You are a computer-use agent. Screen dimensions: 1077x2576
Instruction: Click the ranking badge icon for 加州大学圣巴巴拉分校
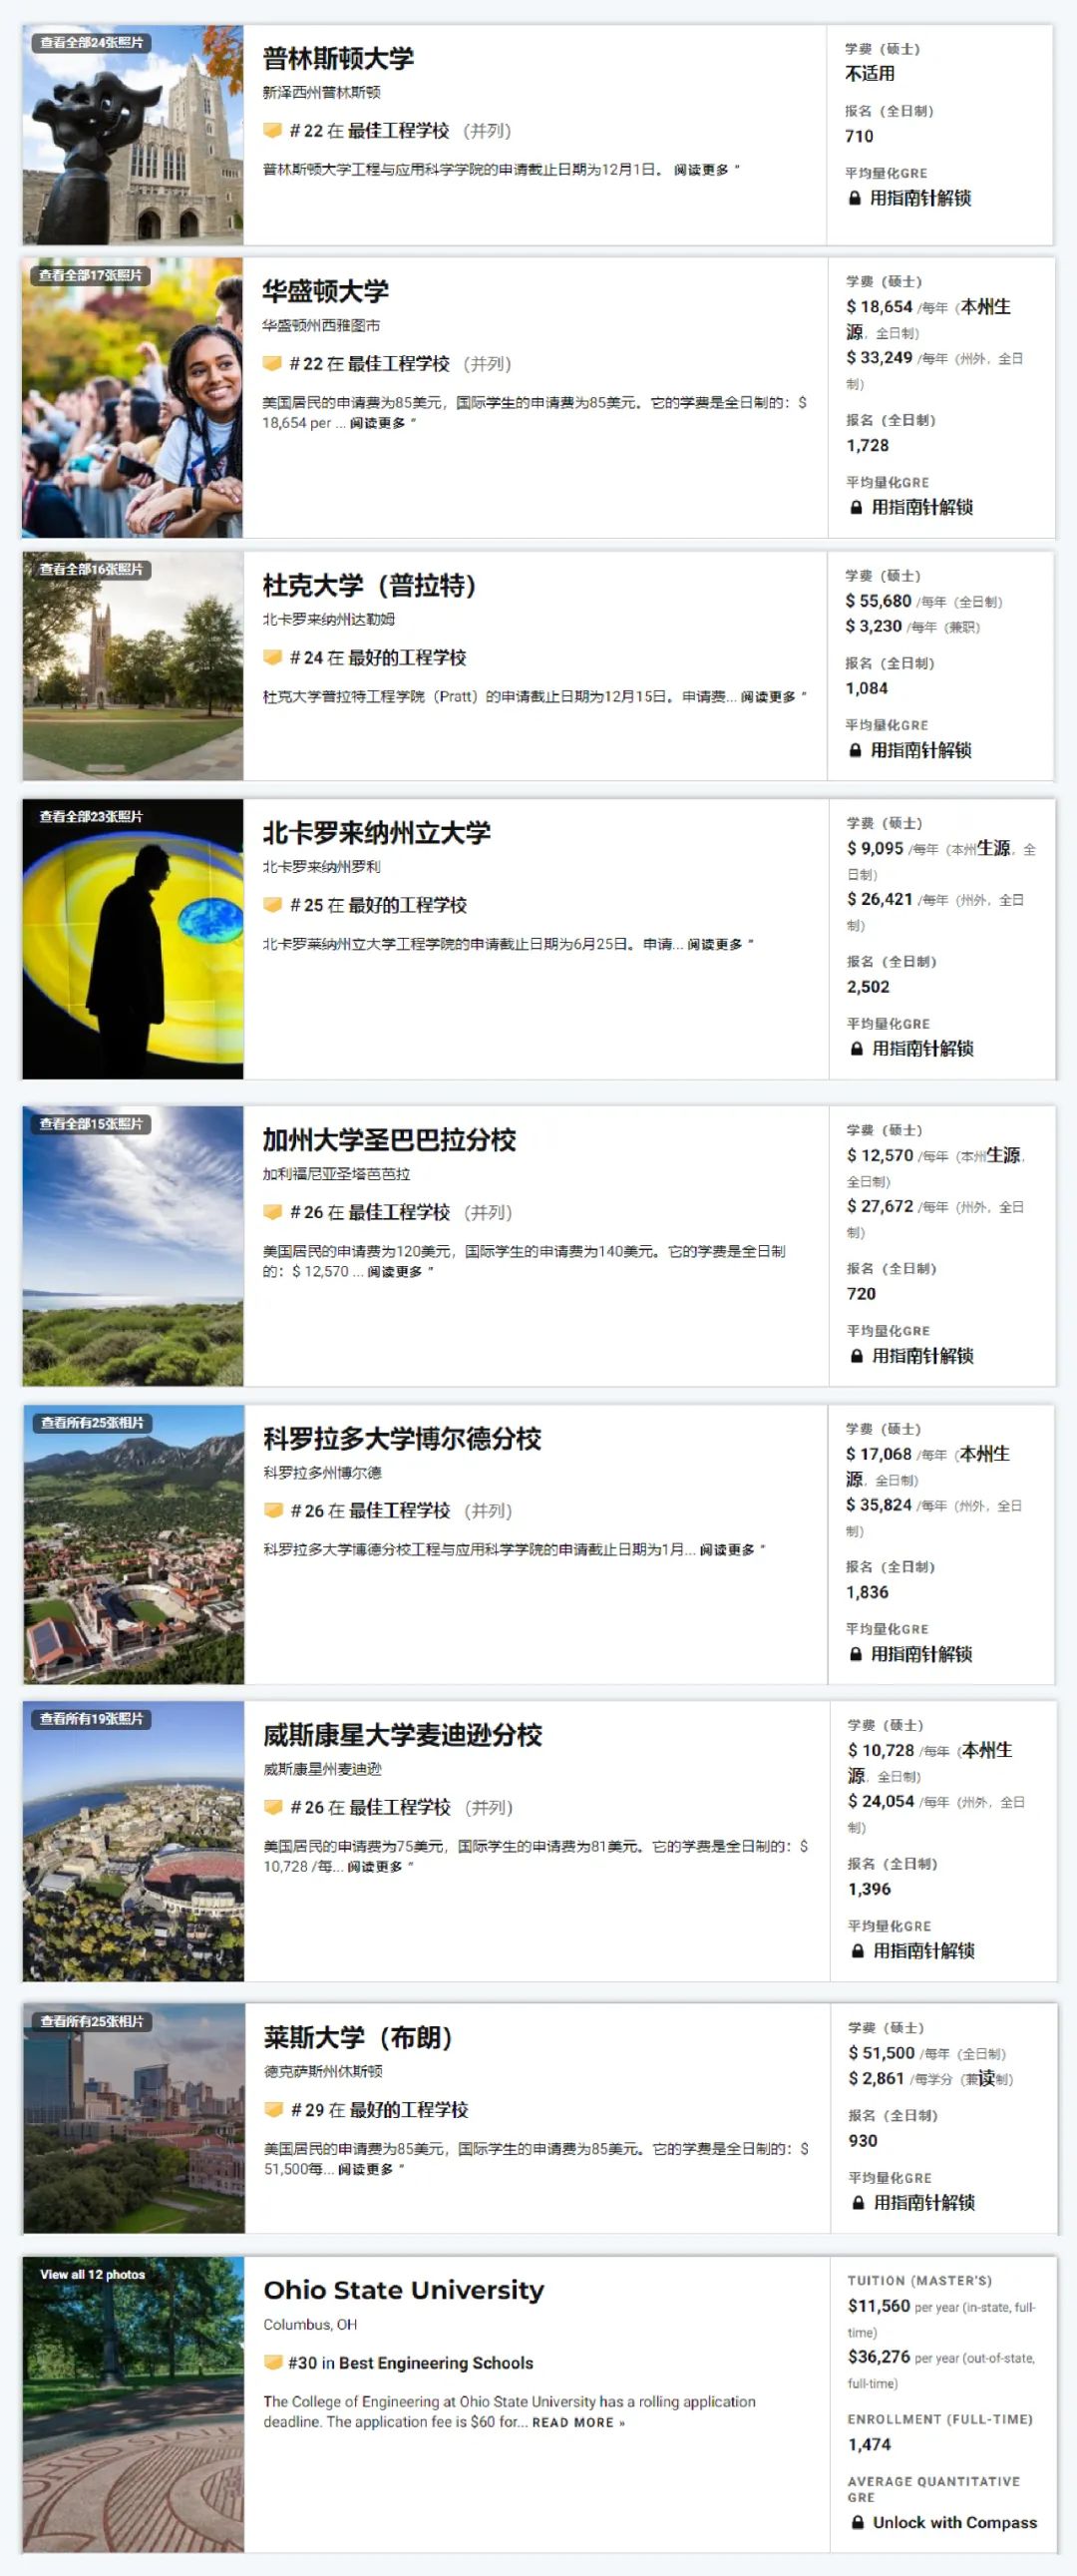[x=272, y=1212]
